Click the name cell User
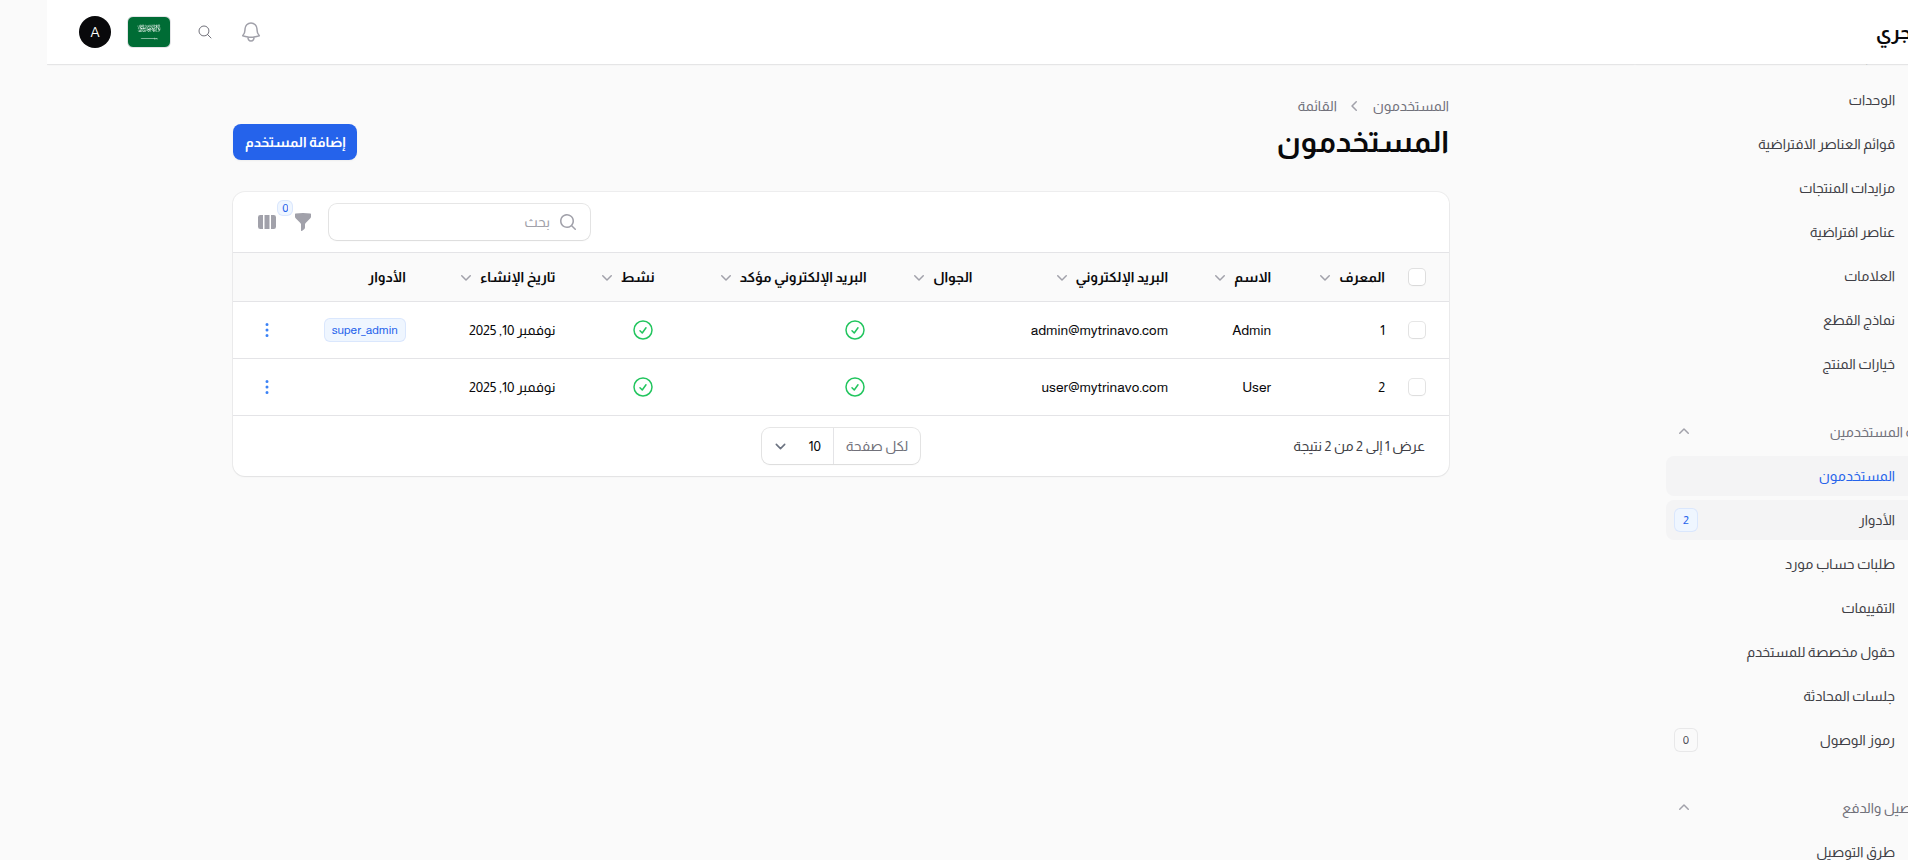The image size is (1908, 860). pos(1256,387)
